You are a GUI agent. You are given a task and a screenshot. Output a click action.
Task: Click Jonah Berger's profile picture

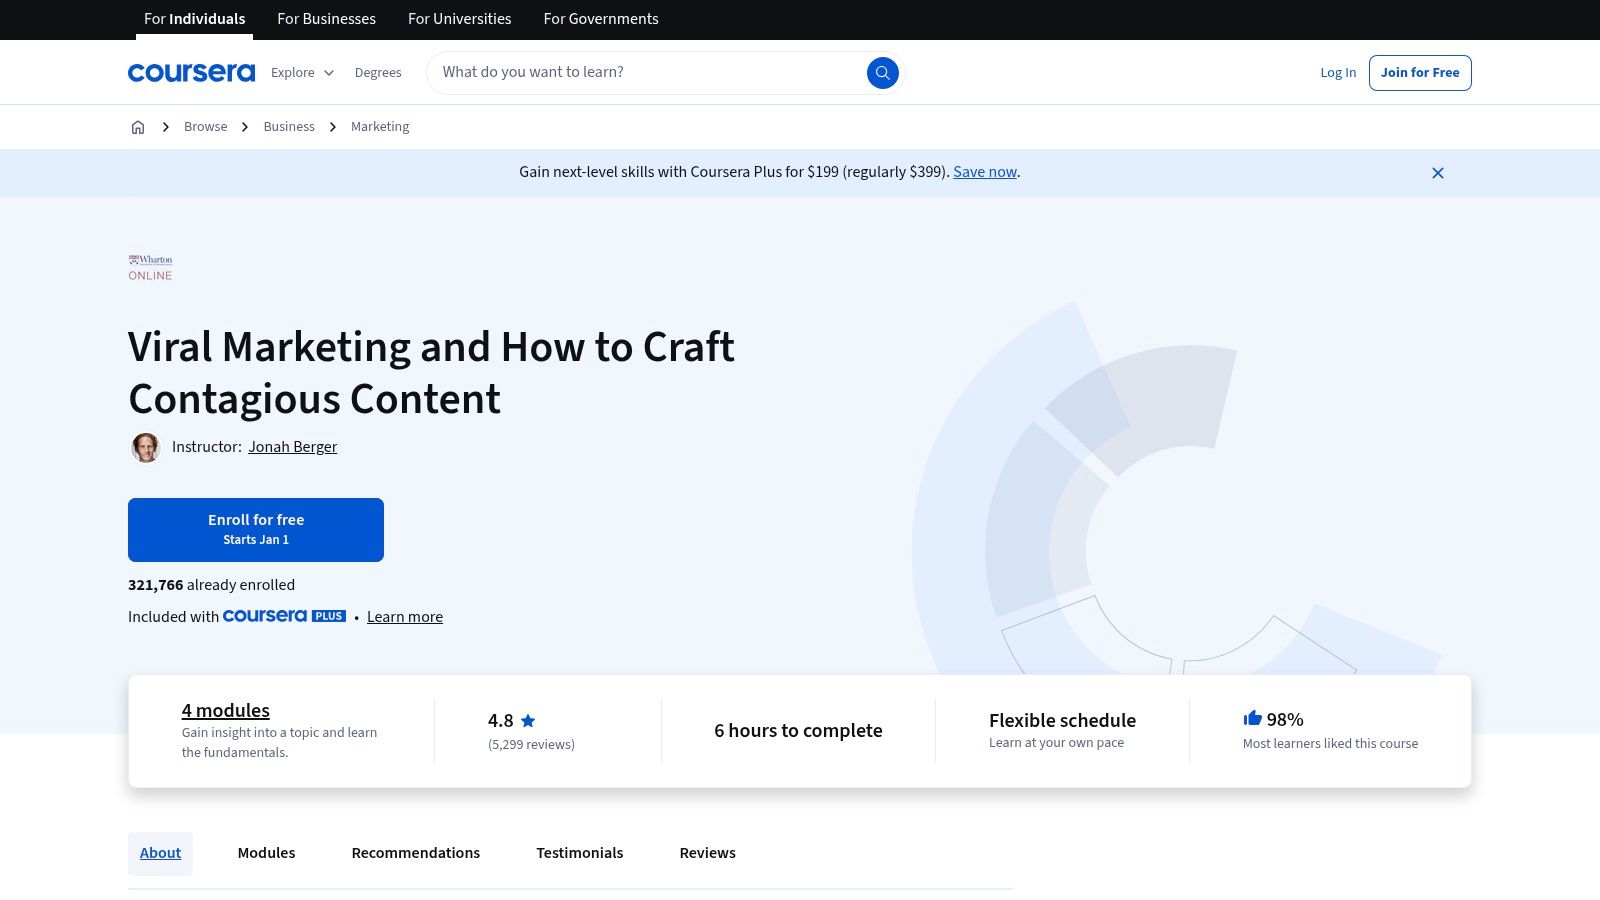pos(146,447)
